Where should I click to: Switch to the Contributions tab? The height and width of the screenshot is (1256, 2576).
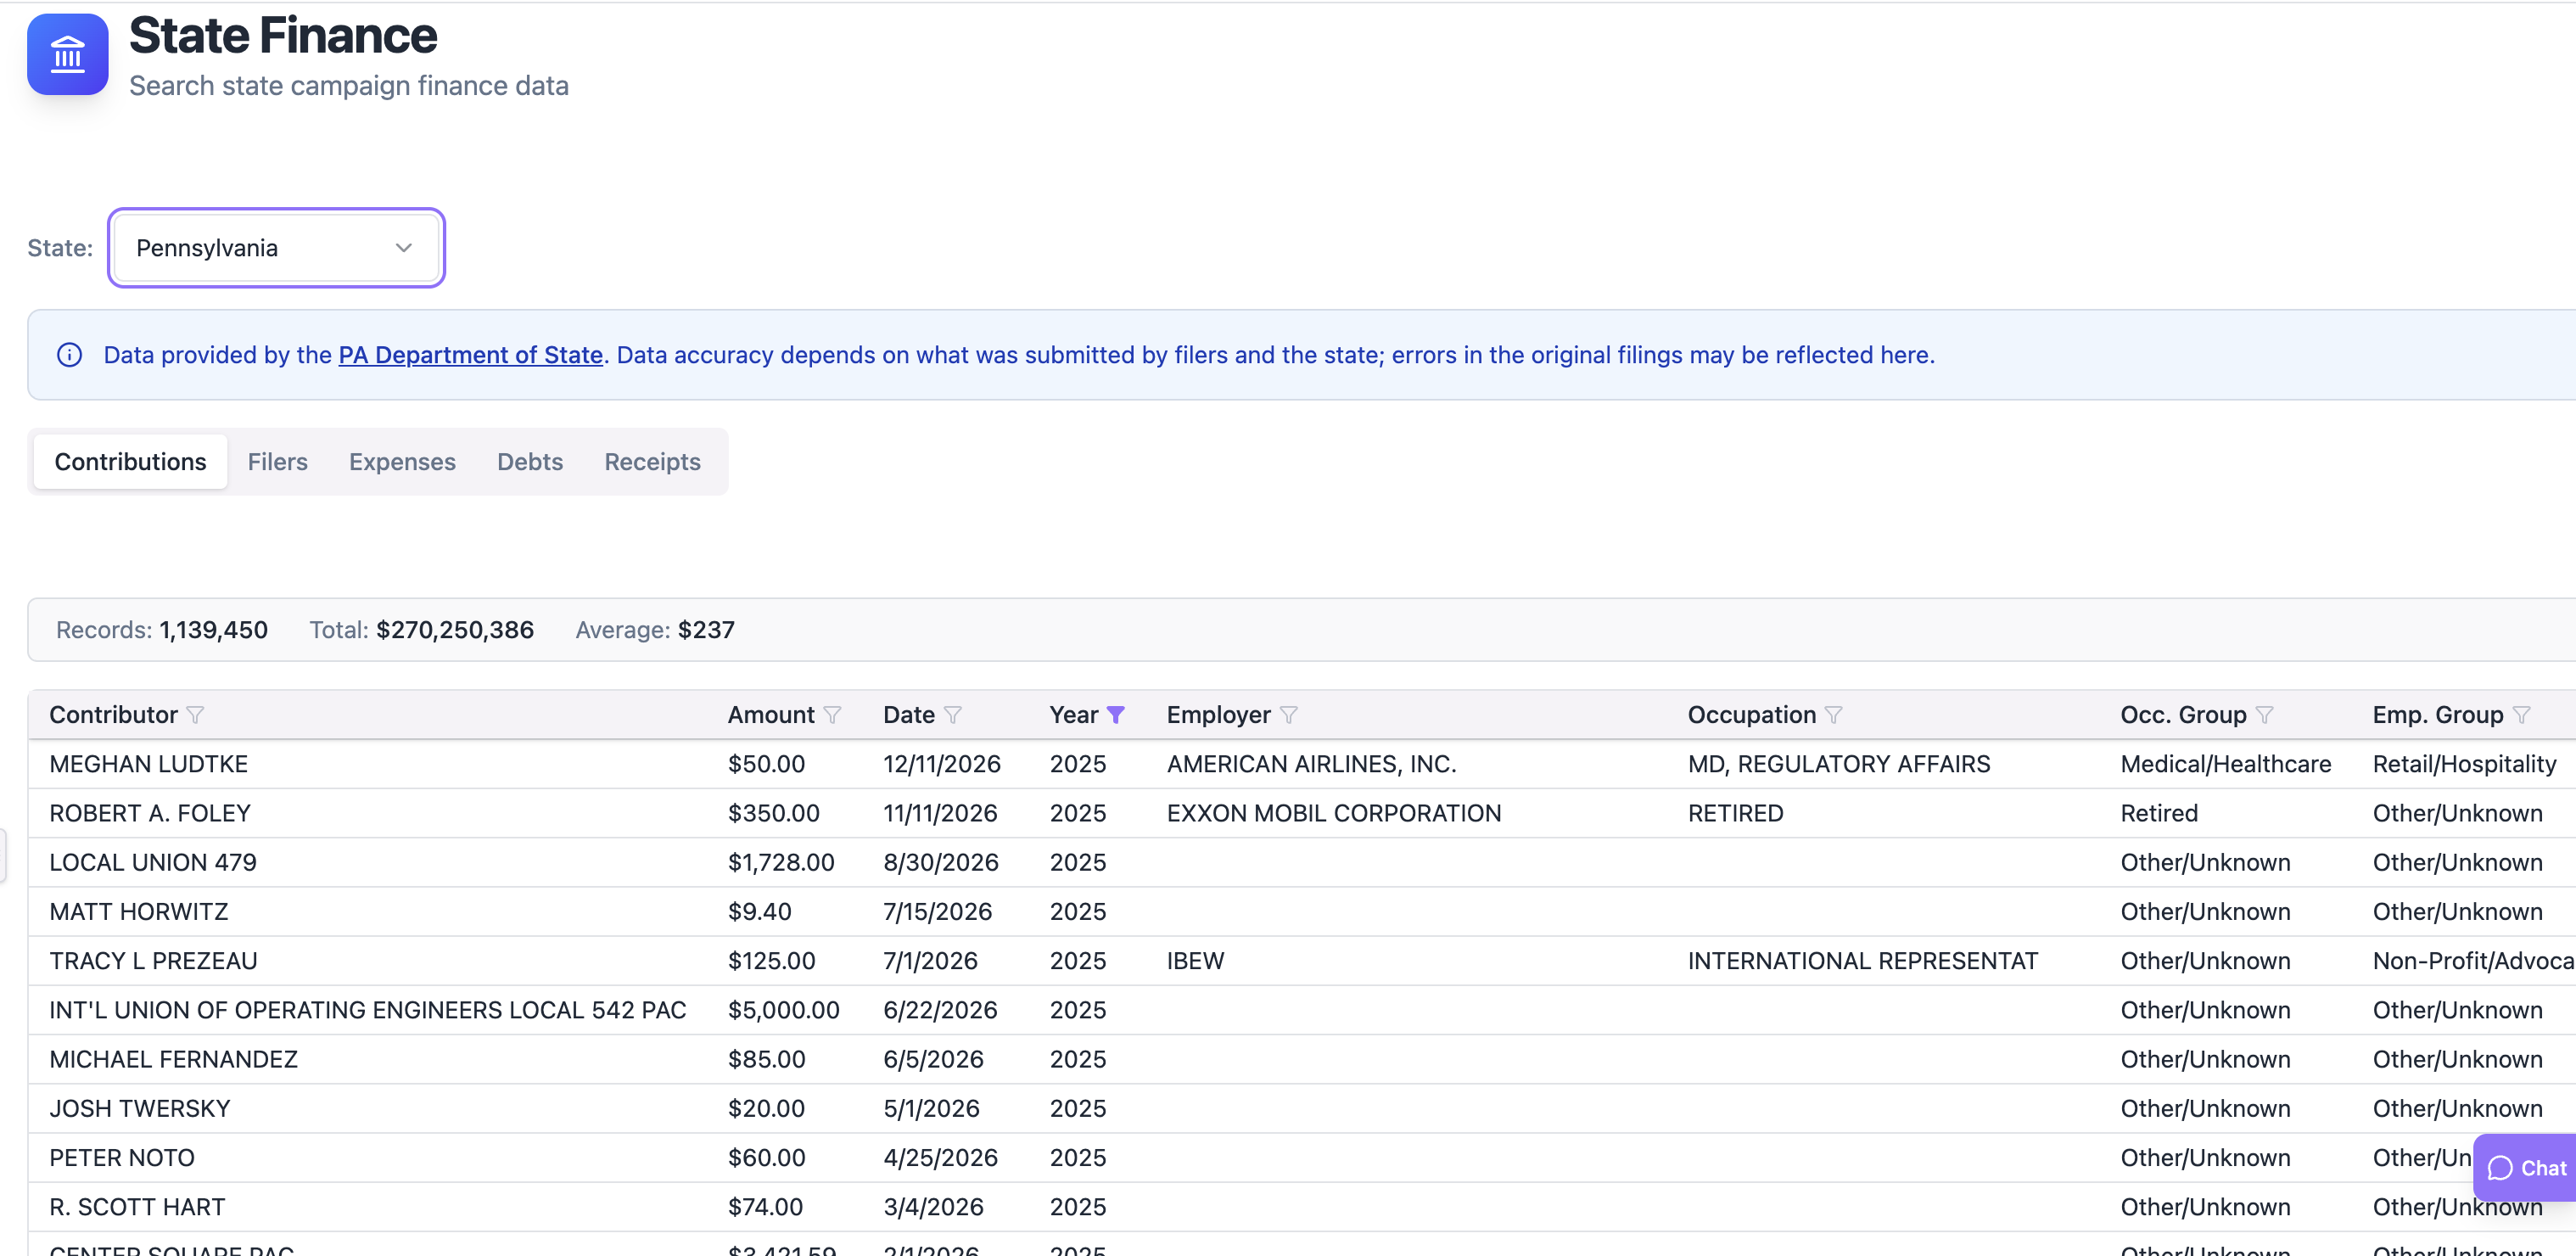(x=130, y=462)
